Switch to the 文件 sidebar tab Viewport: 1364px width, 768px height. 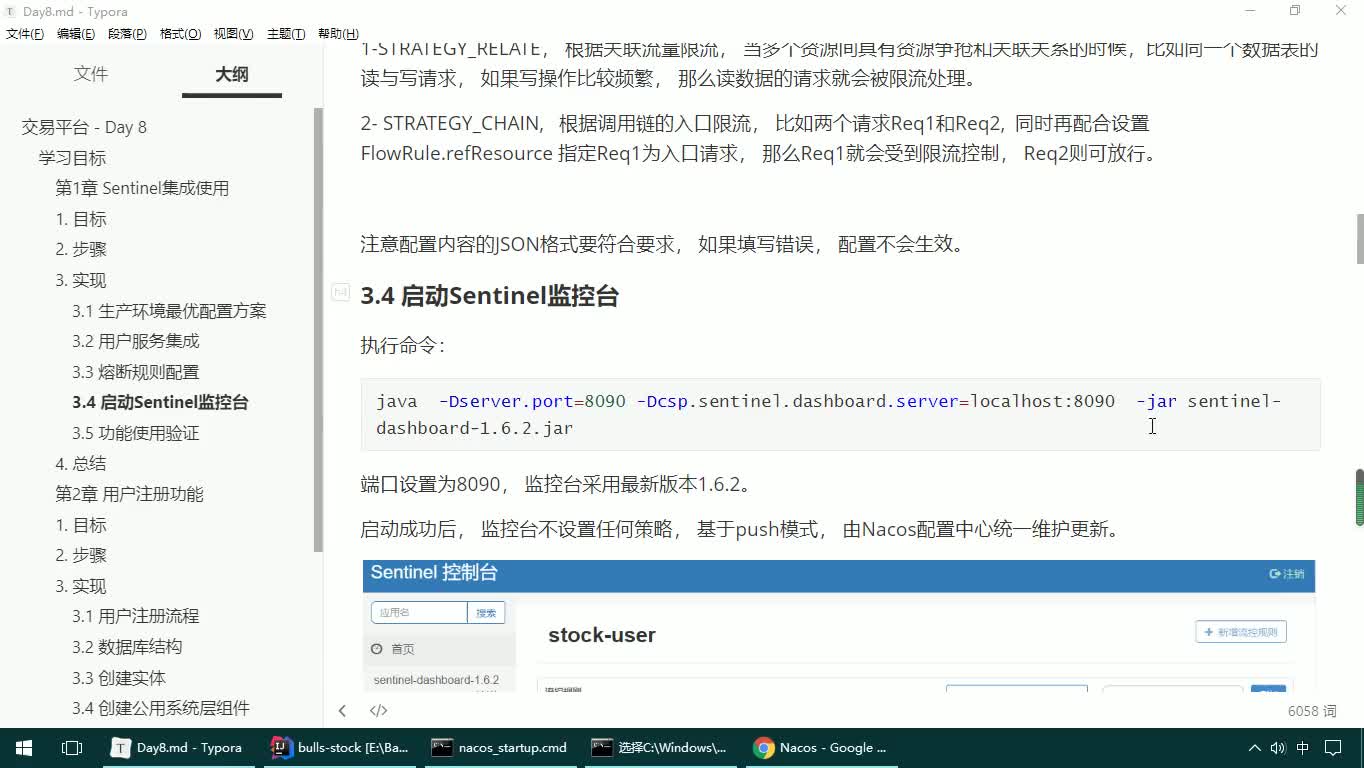pos(91,74)
